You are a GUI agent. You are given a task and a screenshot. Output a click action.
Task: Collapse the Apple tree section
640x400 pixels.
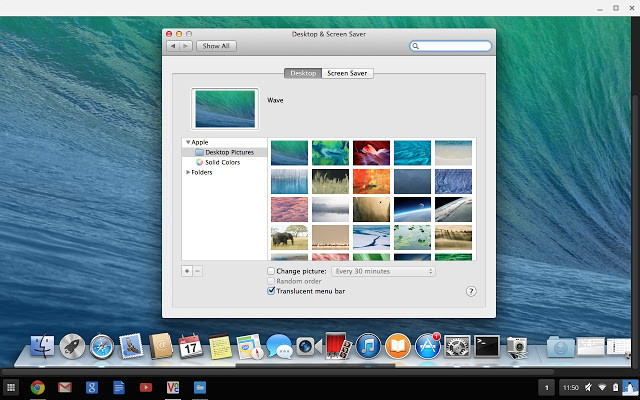[x=187, y=143]
